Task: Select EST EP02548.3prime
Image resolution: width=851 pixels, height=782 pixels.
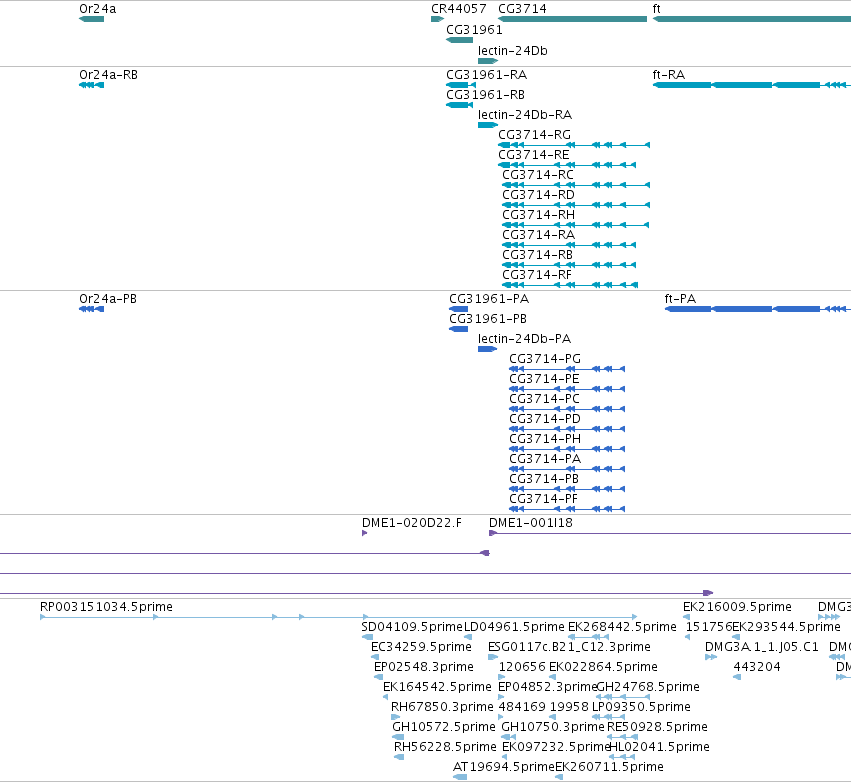Action: point(378,677)
